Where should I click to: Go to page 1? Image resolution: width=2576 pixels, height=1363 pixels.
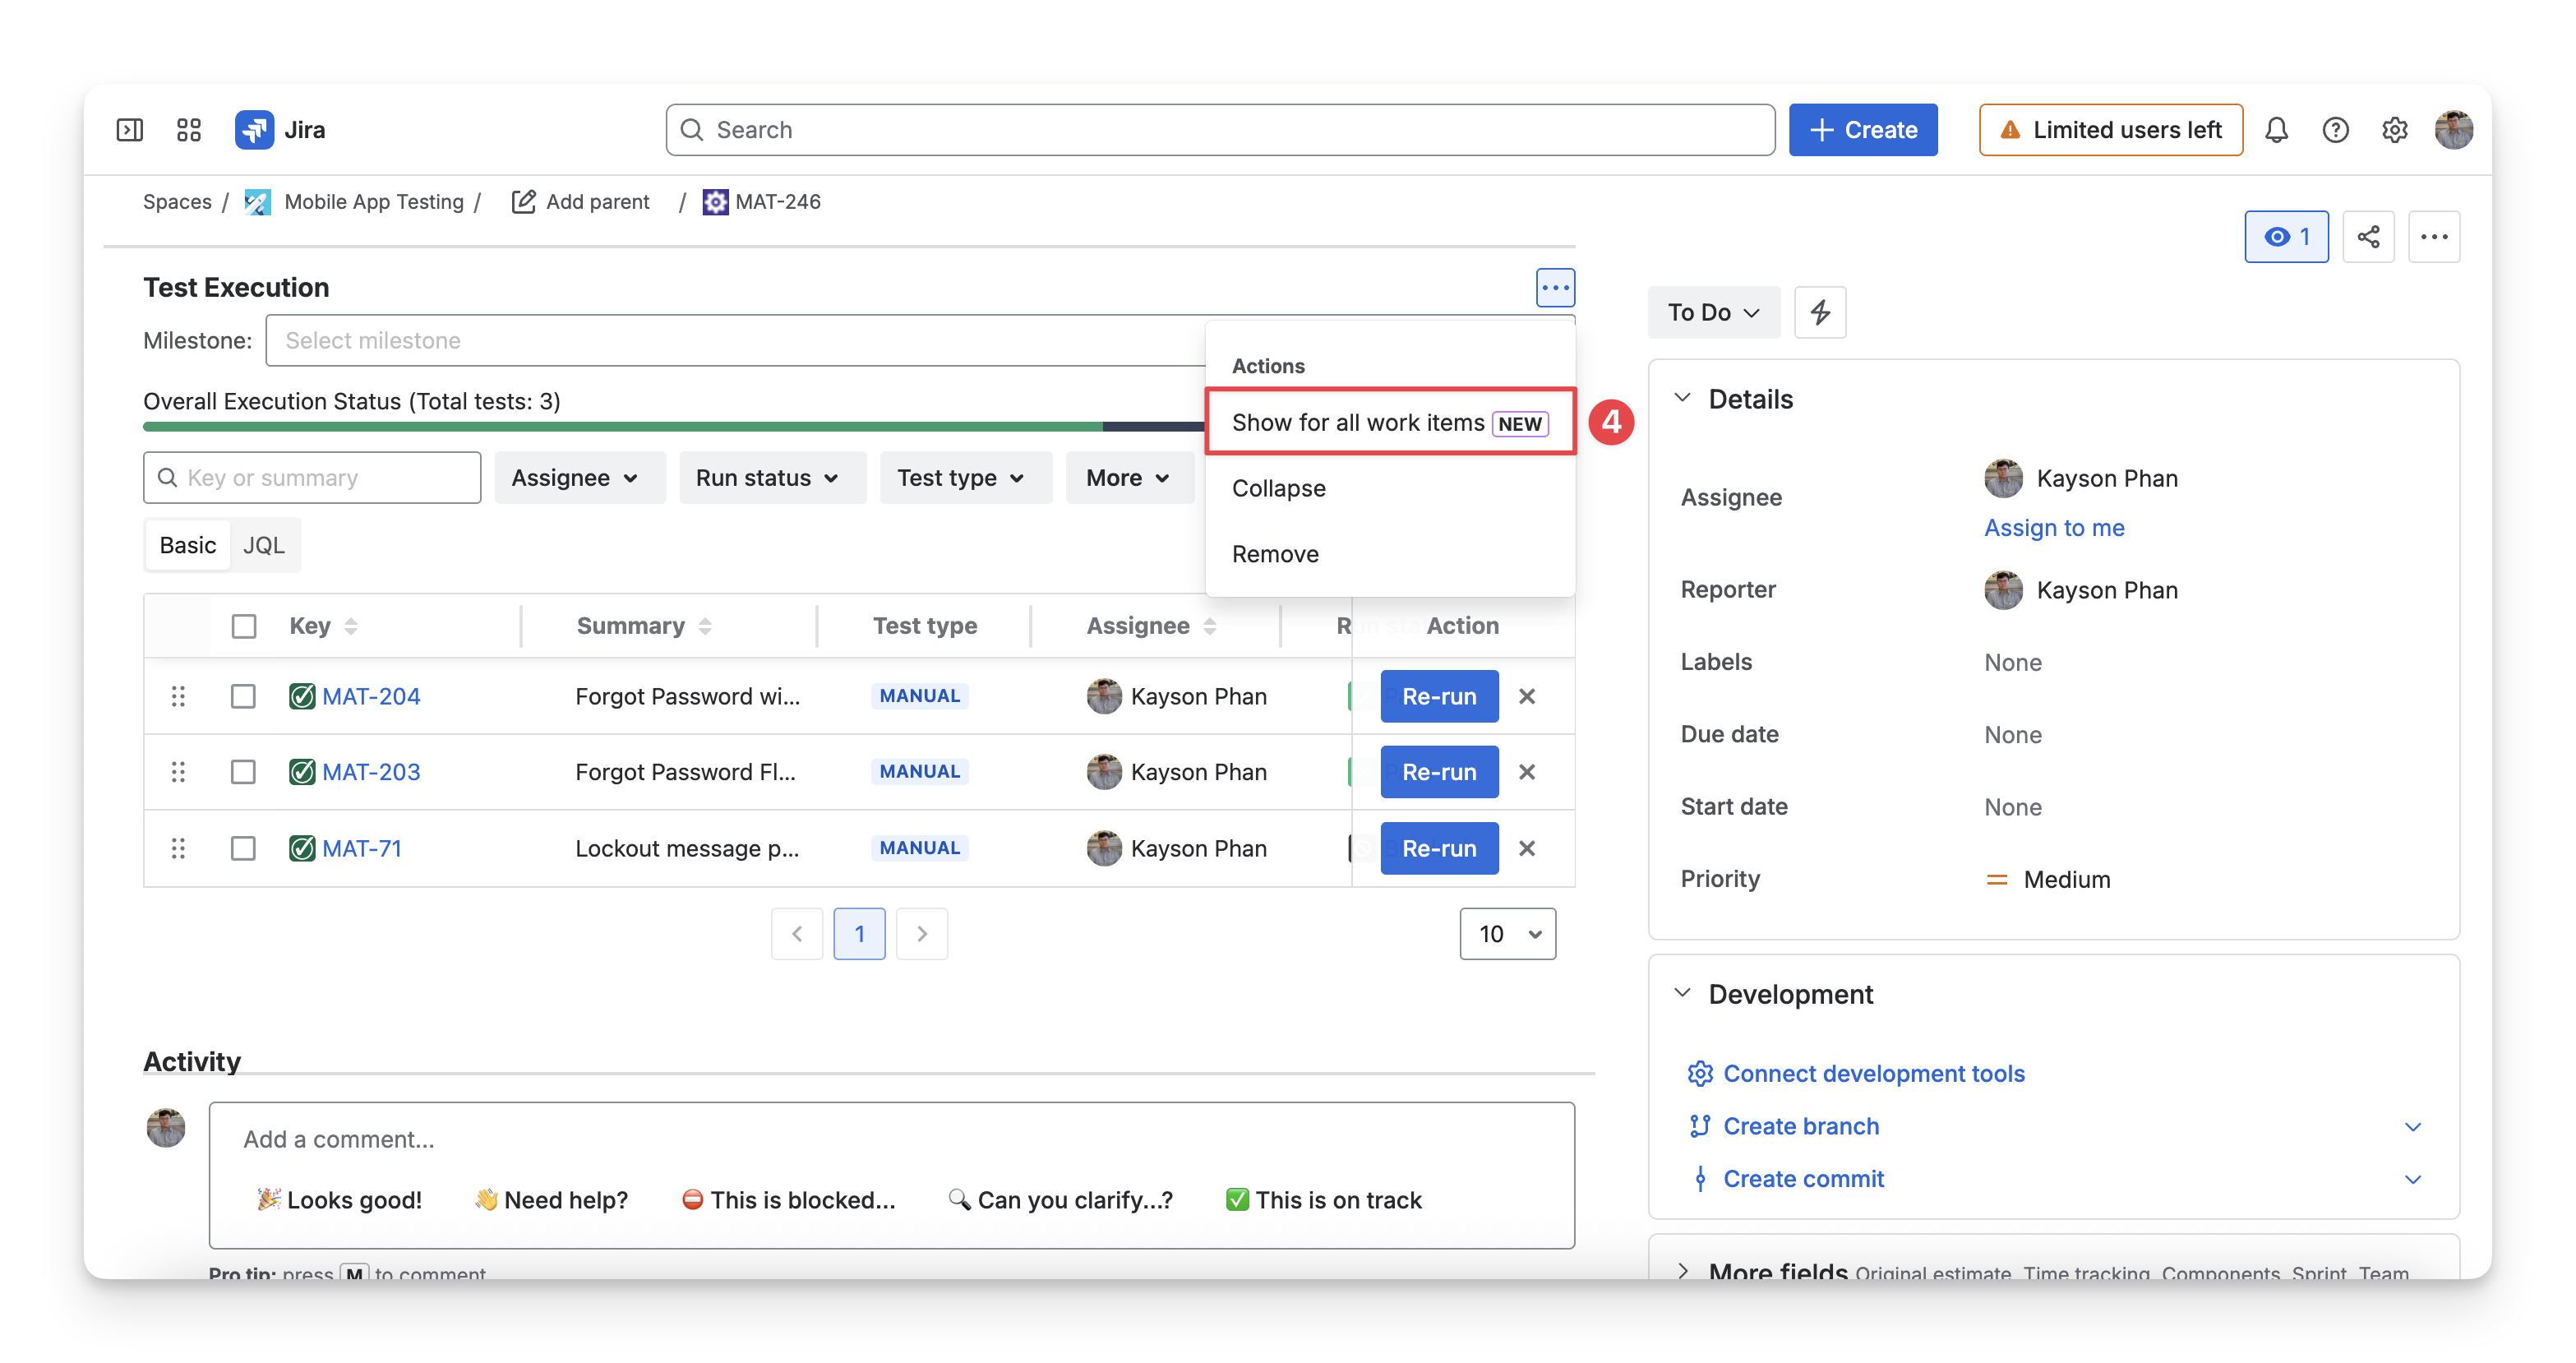pos(859,934)
